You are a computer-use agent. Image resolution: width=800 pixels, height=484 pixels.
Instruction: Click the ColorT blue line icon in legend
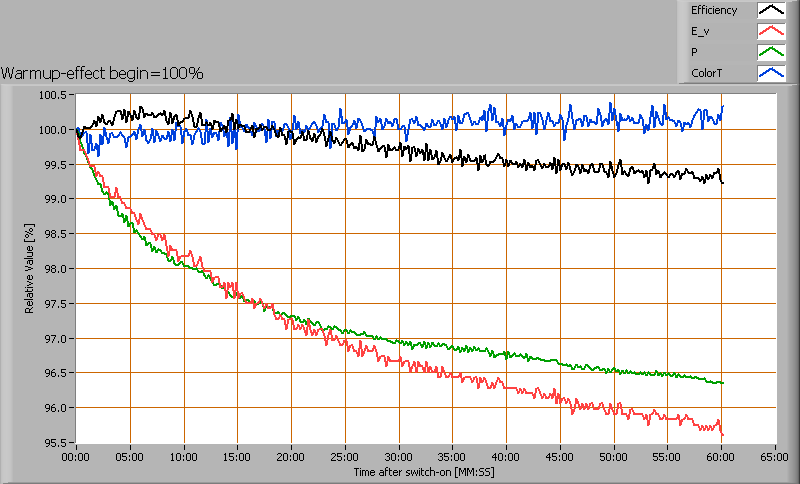tap(770, 74)
